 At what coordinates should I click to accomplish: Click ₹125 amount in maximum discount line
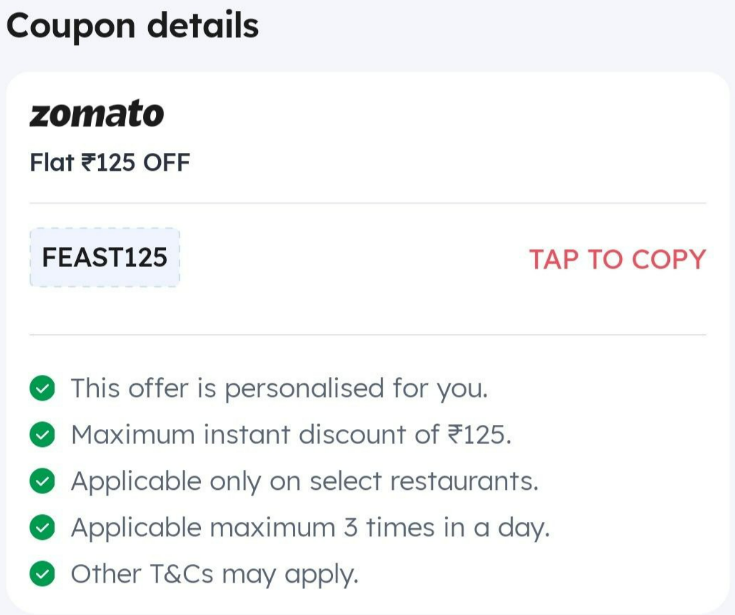pos(479,435)
